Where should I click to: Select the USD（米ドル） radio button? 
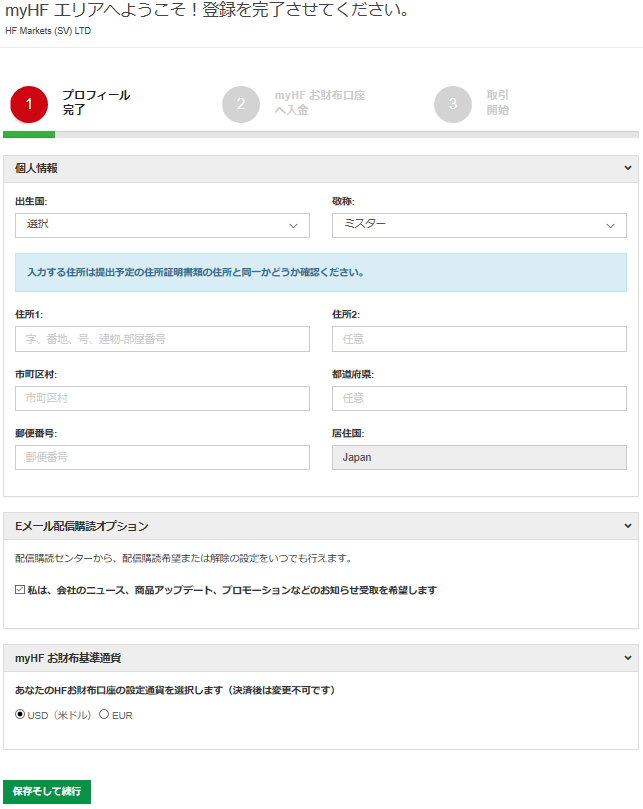[21, 715]
